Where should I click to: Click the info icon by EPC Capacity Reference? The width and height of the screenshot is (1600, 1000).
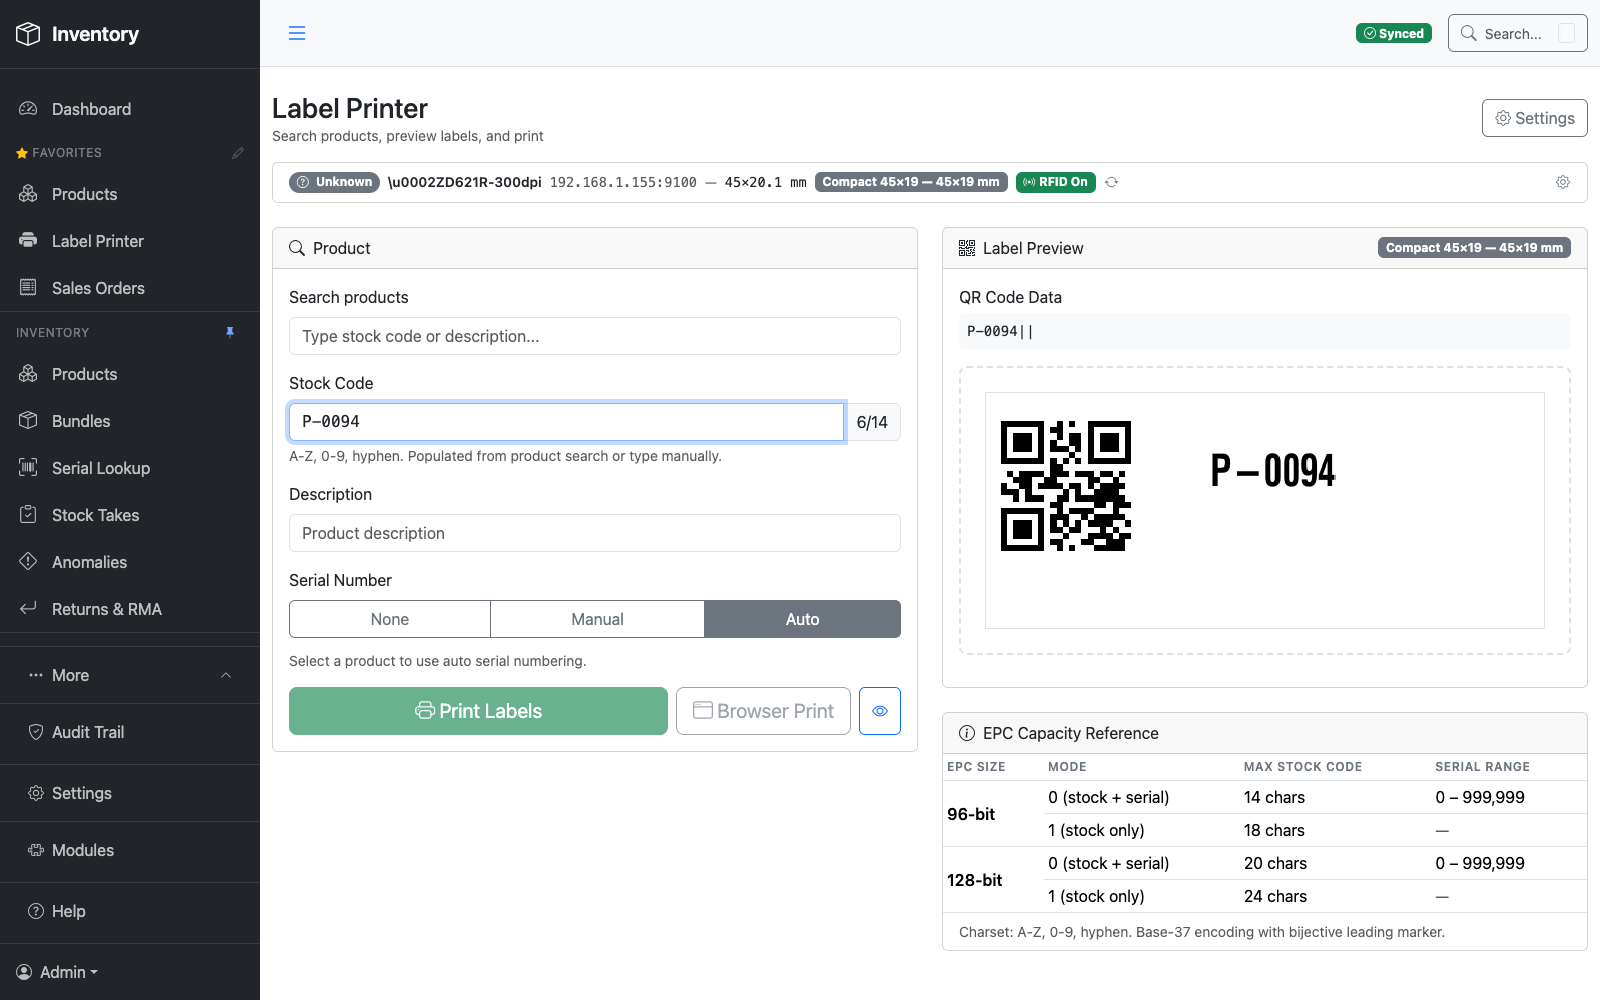point(967,733)
